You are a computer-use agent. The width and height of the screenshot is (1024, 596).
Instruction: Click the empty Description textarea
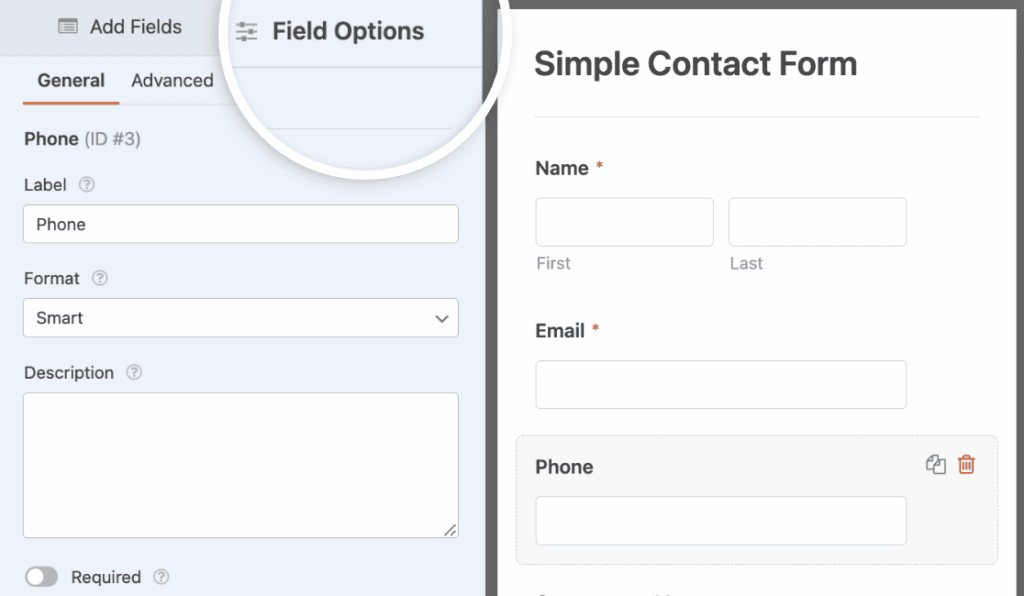tap(240, 465)
